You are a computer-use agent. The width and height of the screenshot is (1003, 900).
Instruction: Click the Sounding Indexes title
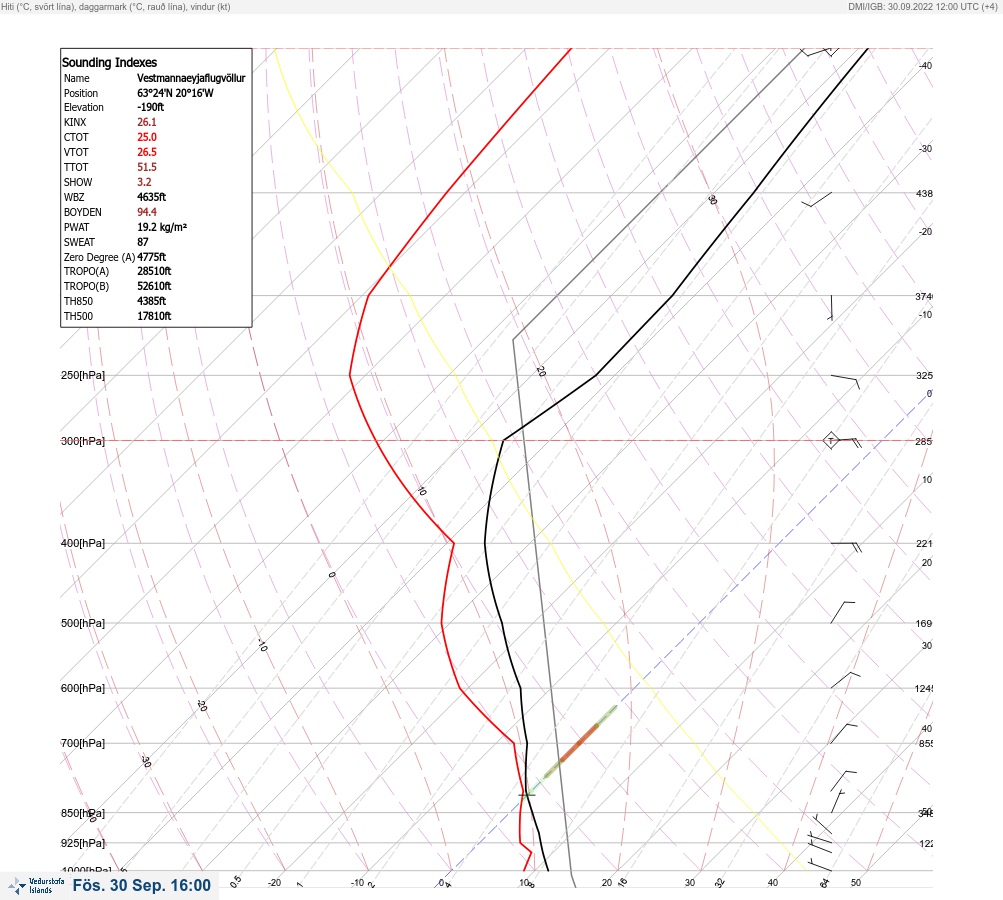[109, 63]
